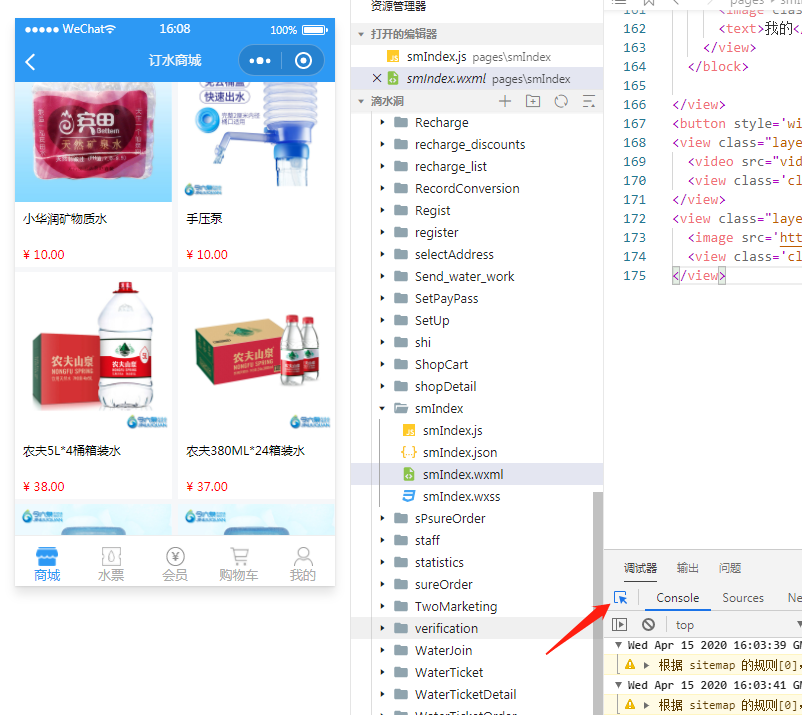802x715 pixels.
Task: Click the collapse all icon in explorer
Action: (589, 101)
